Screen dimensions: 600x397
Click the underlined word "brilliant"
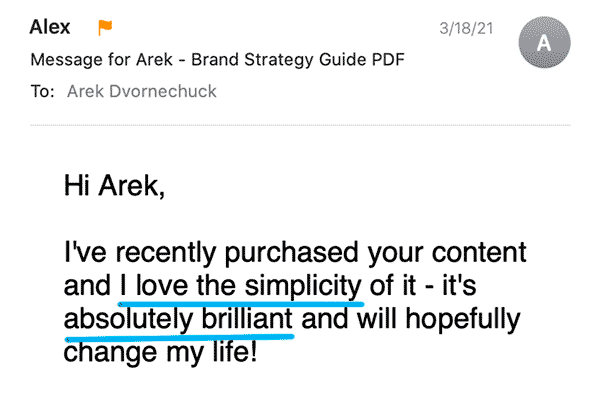247,319
